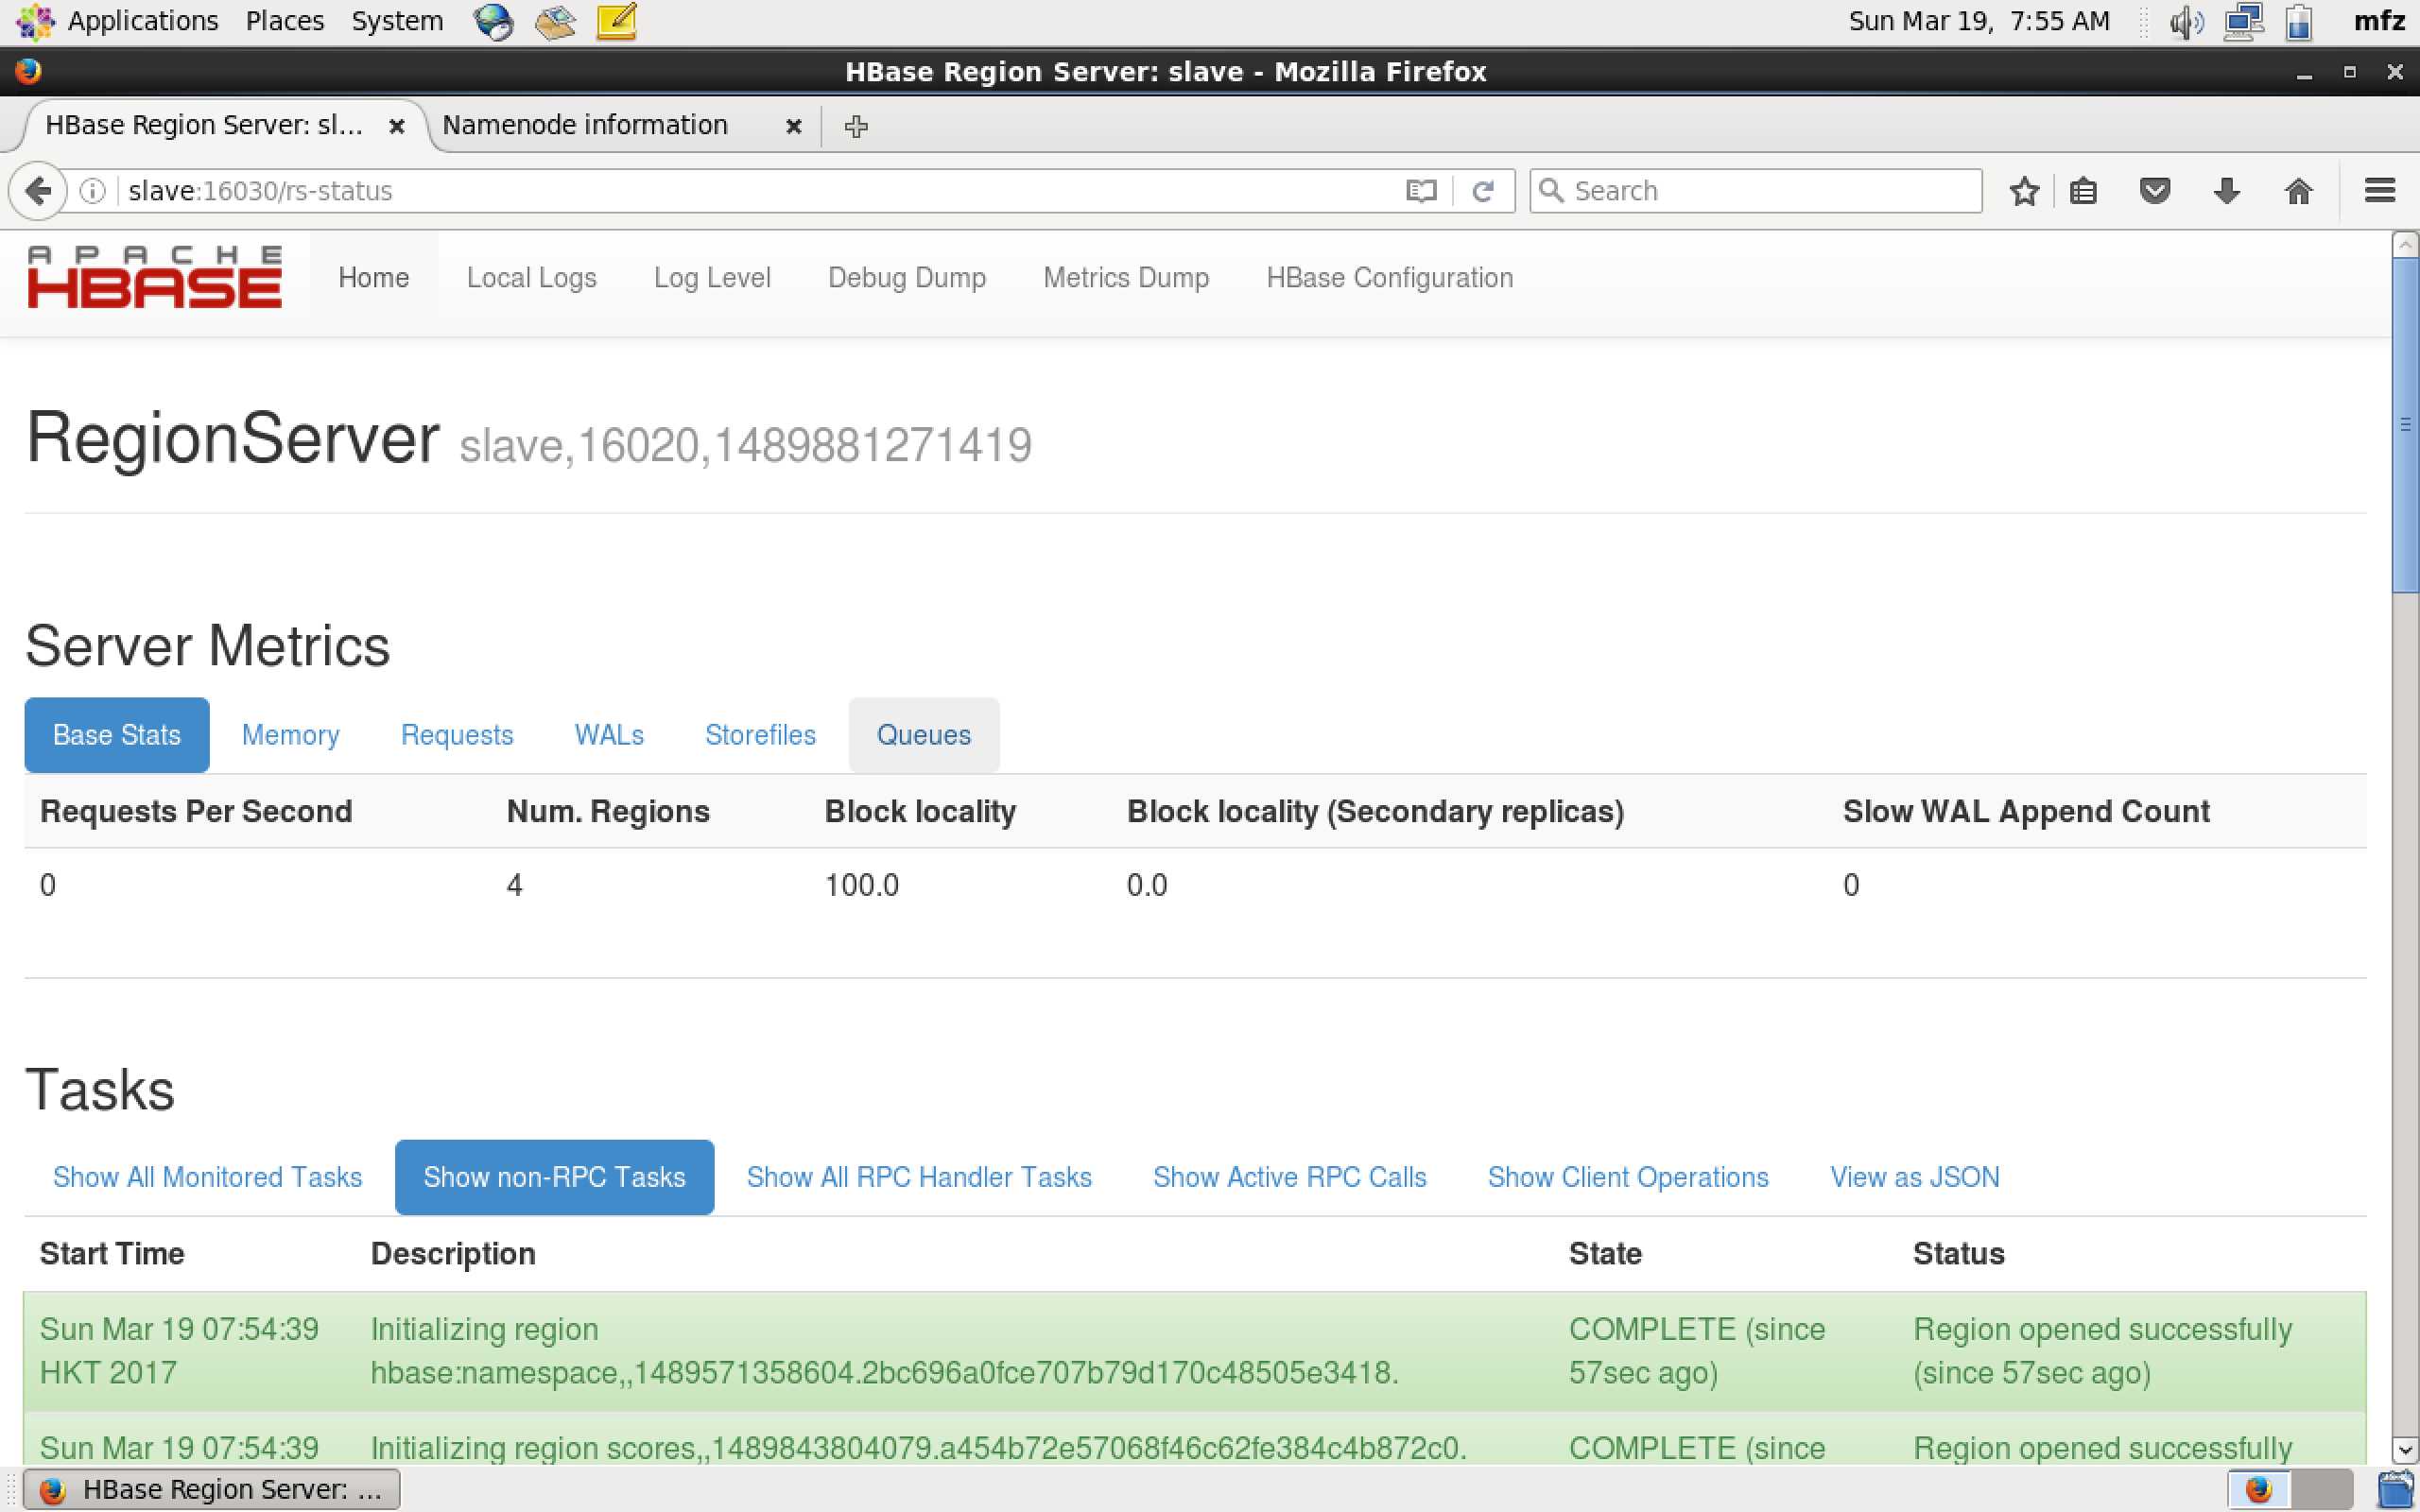
Task: Show Client Operations tasks
Action: tap(1628, 1177)
